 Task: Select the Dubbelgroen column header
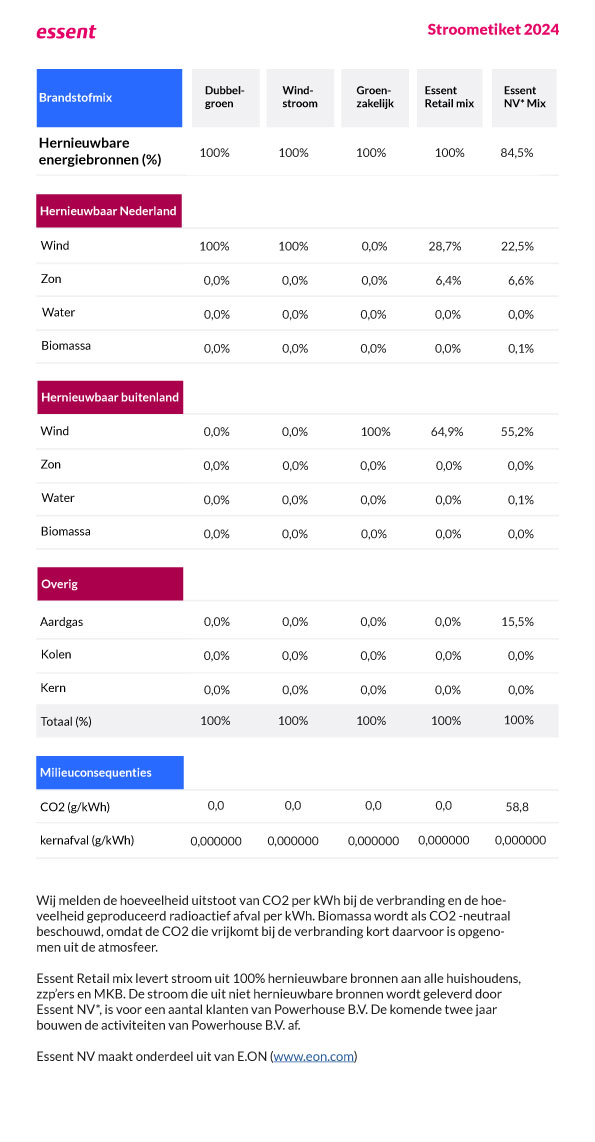tap(225, 98)
